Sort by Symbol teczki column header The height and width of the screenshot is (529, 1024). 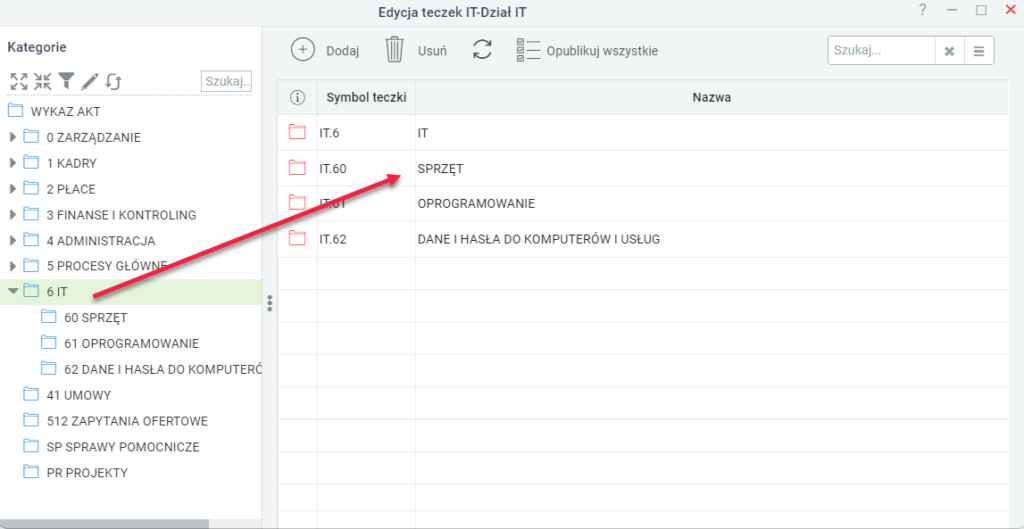[366, 98]
